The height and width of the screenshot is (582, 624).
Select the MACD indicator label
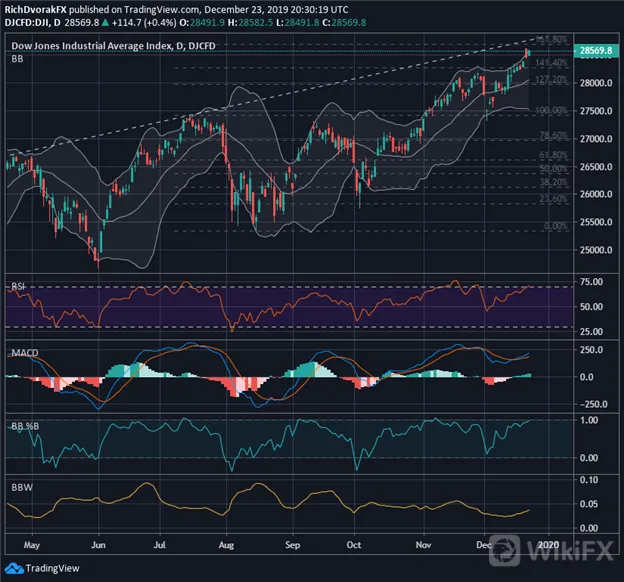(25, 353)
